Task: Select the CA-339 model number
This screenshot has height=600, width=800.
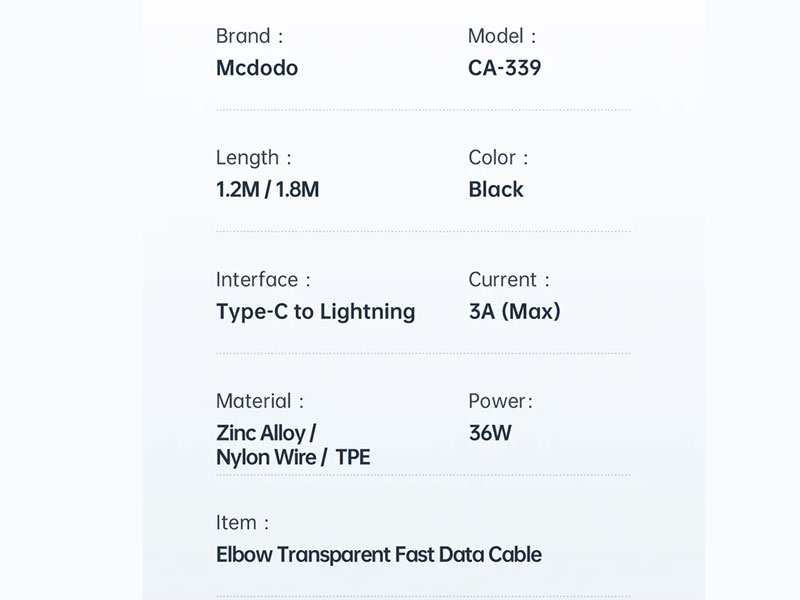Action: [x=504, y=68]
